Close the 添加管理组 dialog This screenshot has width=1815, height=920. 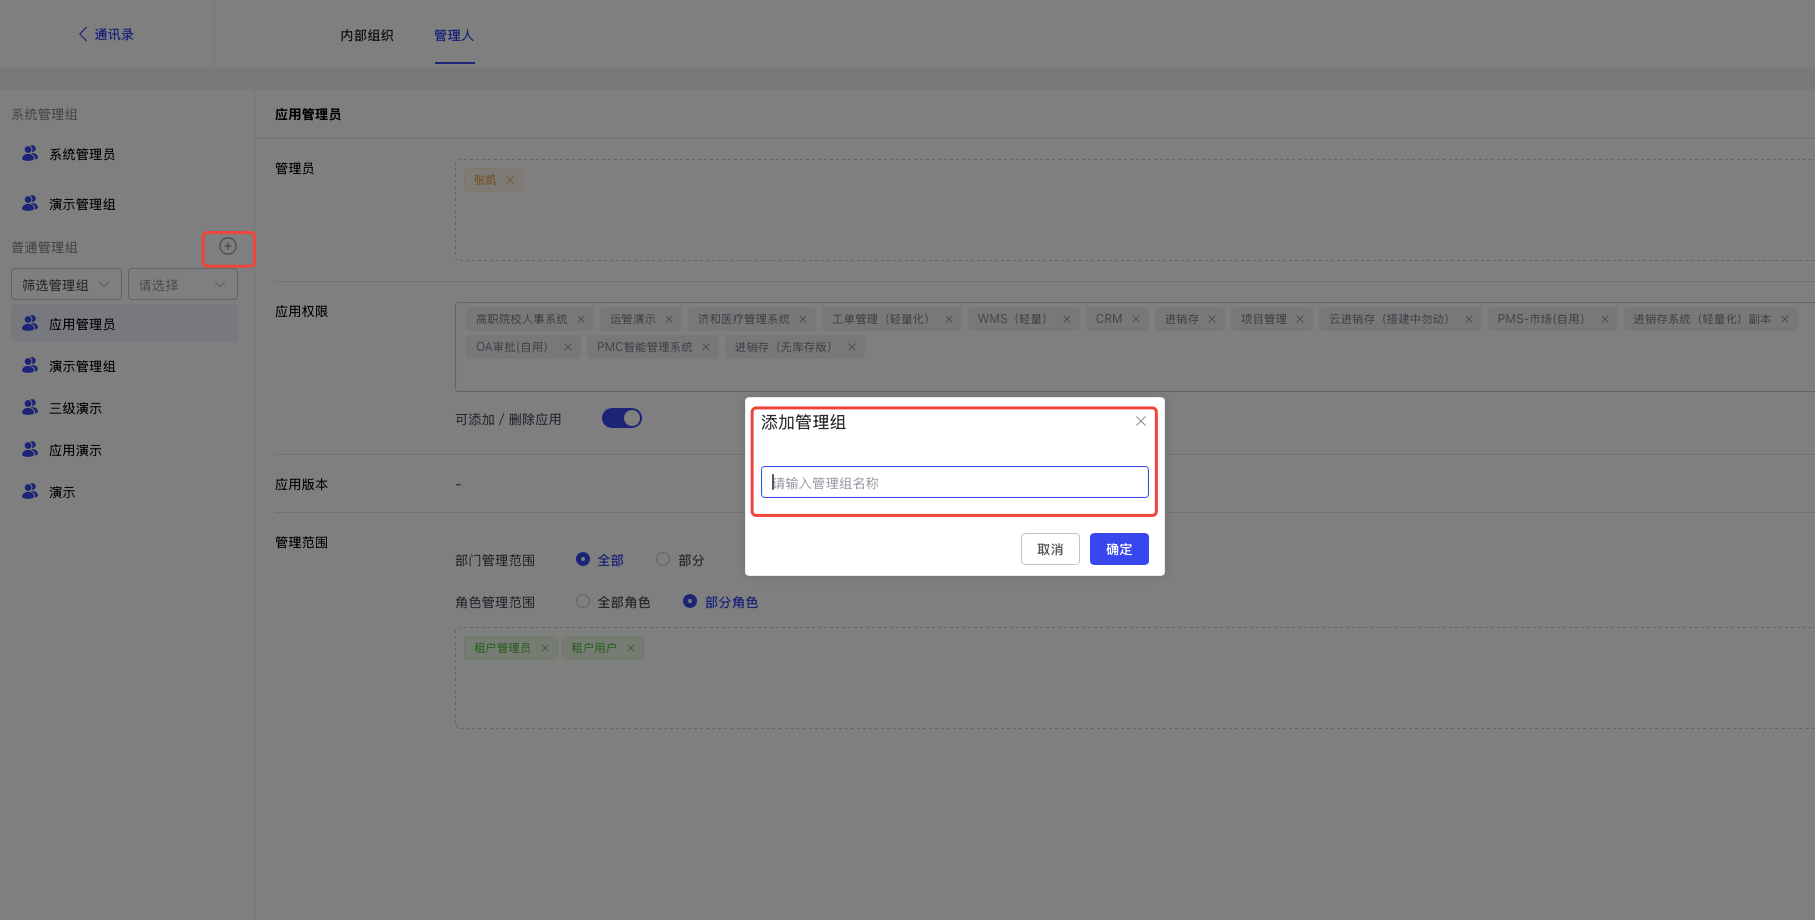[1140, 422]
